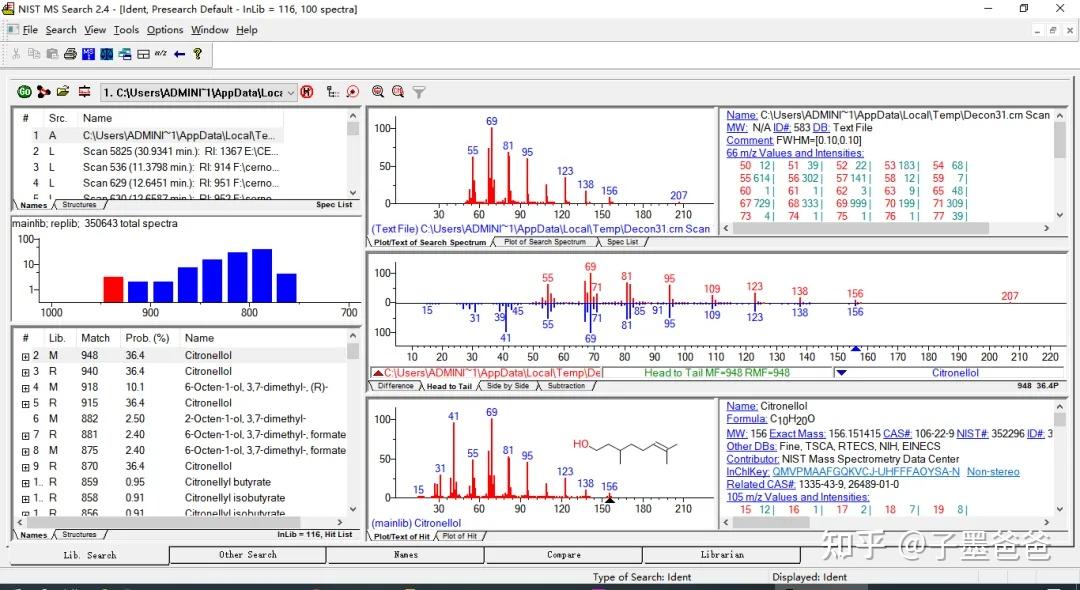The width and height of the screenshot is (1080, 590).
Task: Click the second blue square toolbar icon
Action: coord(107,54)
